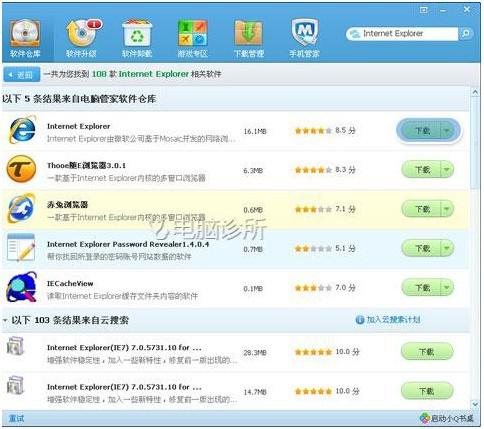
Task: Click the 16.1MB size value
Action: (x=255, y=131)
